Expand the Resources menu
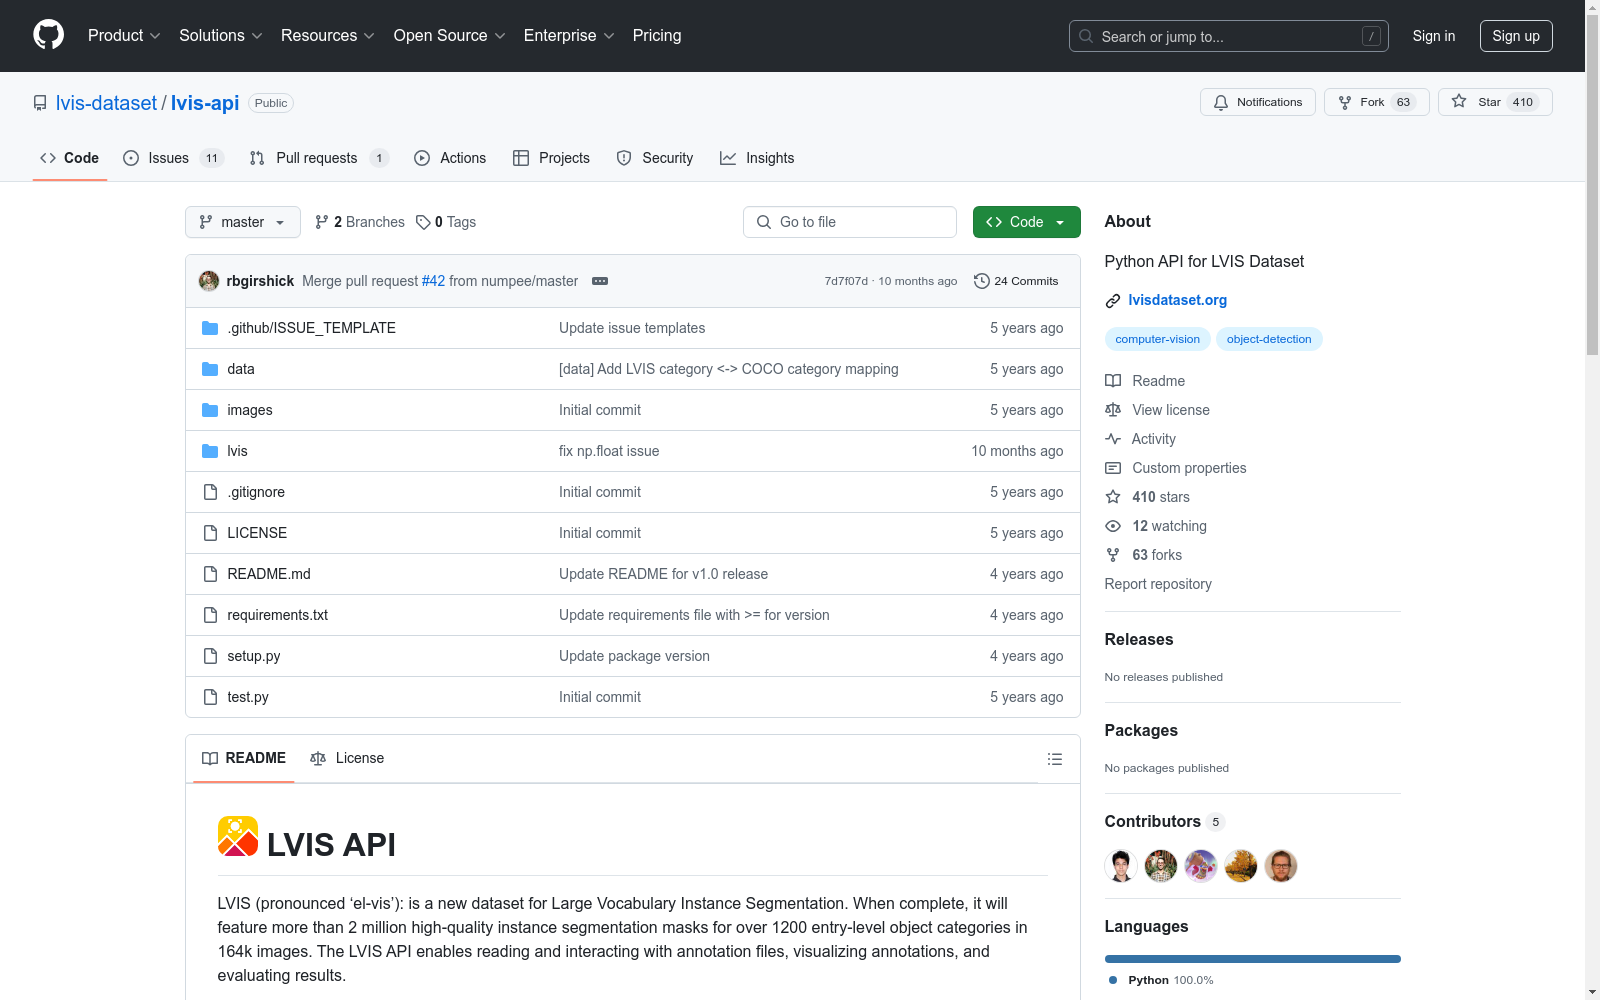Viewport: 1600px width, 1000px height. (328, 36)
